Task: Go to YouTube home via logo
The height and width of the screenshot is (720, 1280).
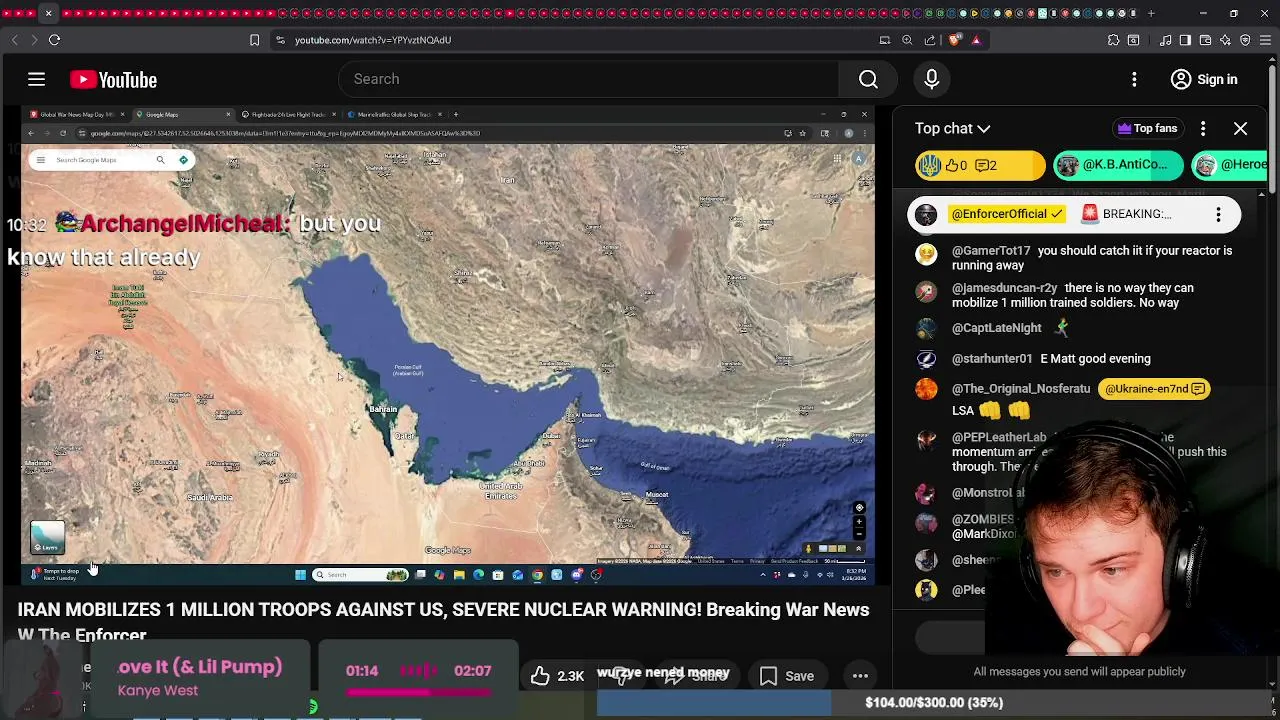Action: [113, 80]
